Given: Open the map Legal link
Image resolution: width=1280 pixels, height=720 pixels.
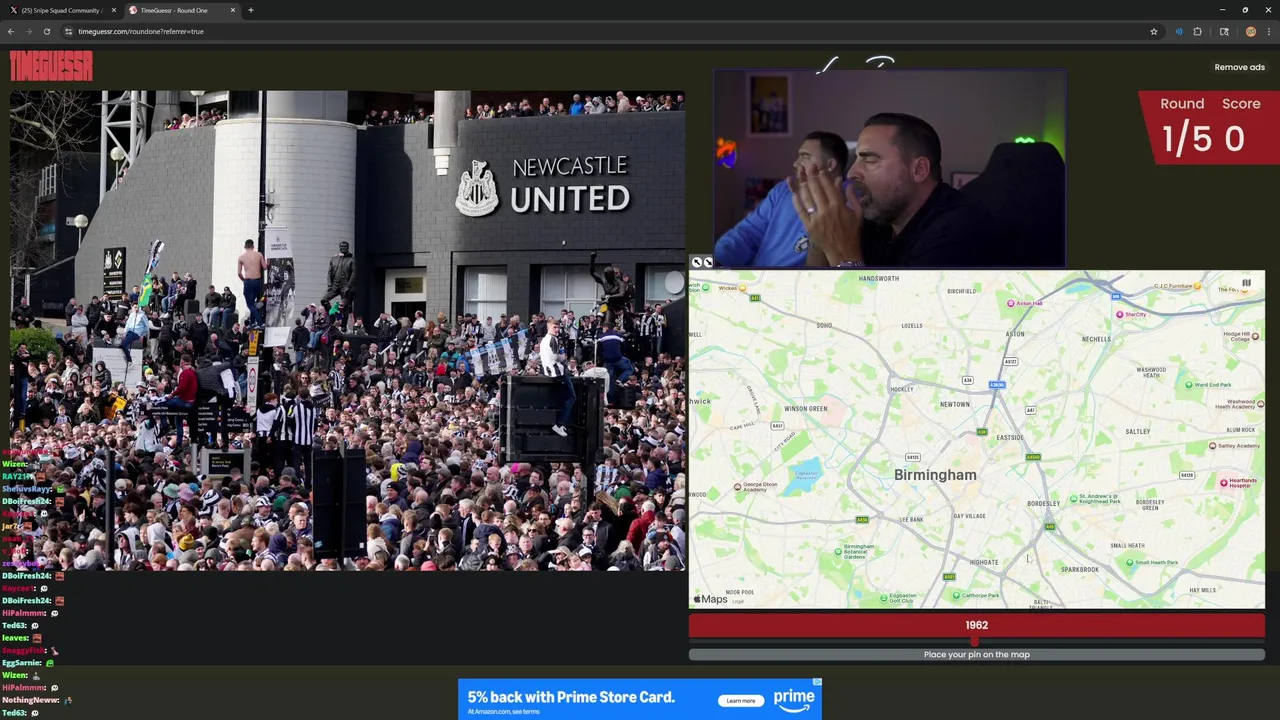Looking at the screenshot, I should click(x=738, y=601).
